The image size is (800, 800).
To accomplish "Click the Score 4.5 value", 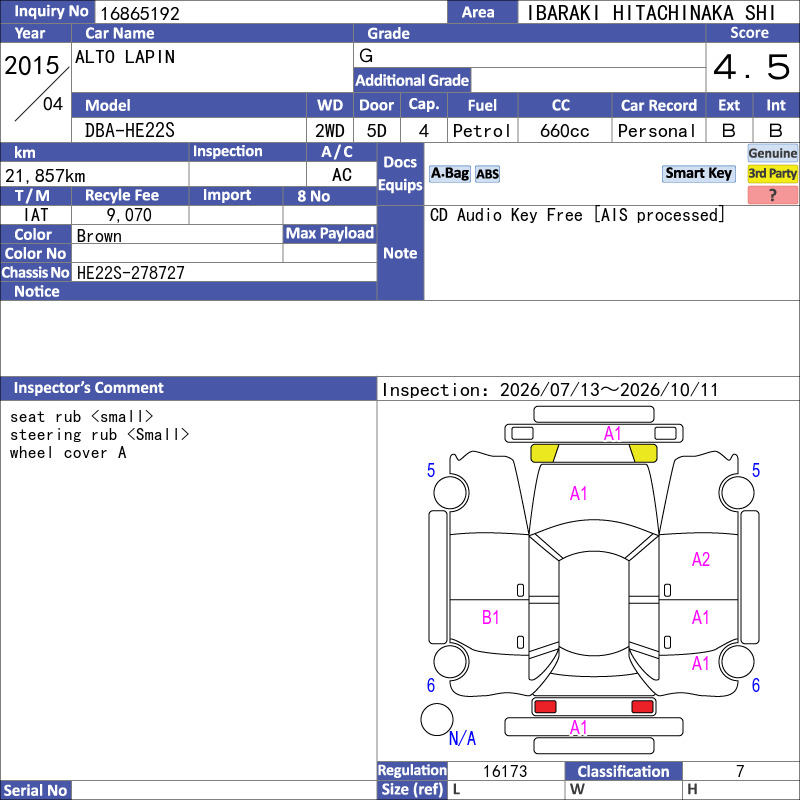I will click(x=752, y=67).
